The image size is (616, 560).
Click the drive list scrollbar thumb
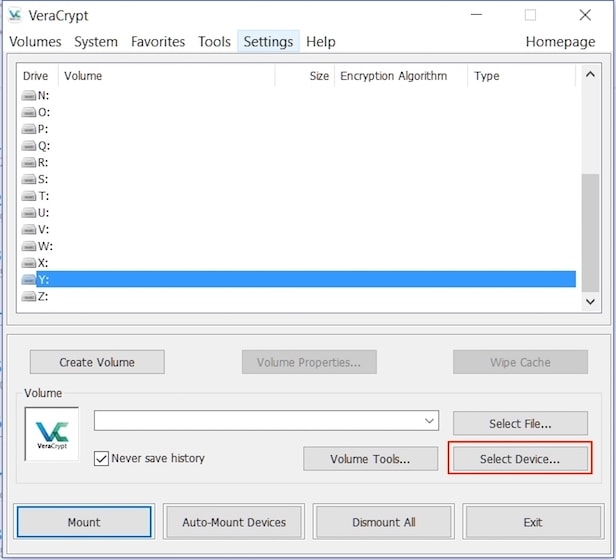click(590, 233)
